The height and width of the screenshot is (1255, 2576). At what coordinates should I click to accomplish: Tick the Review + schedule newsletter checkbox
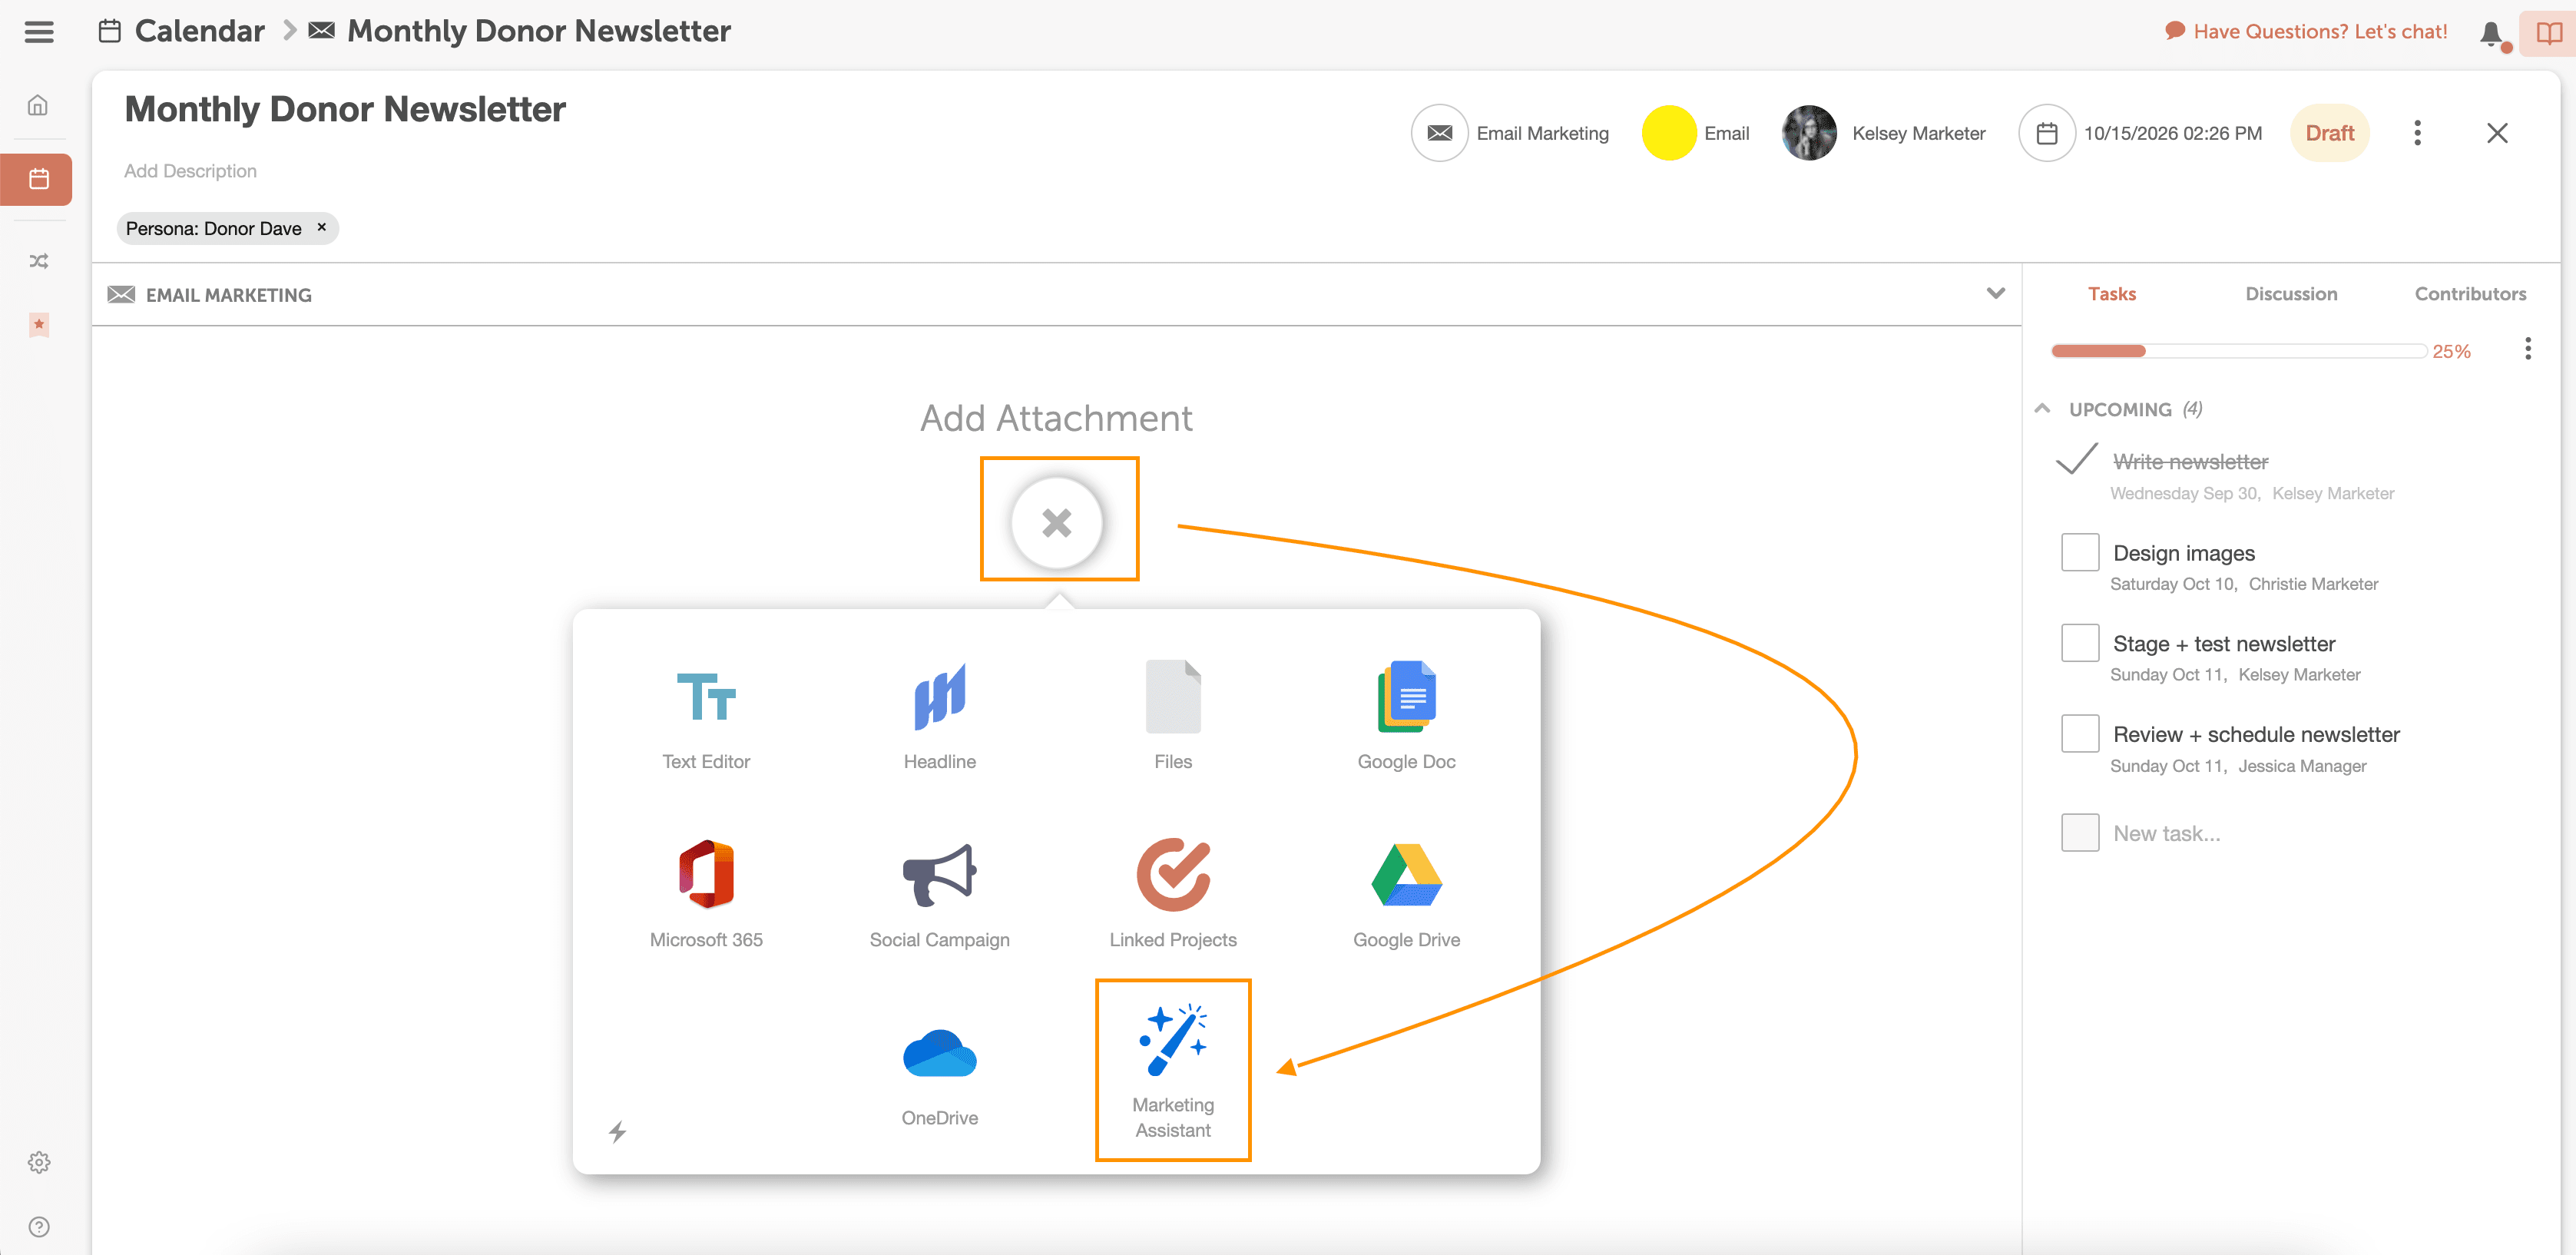[2080, 734]
